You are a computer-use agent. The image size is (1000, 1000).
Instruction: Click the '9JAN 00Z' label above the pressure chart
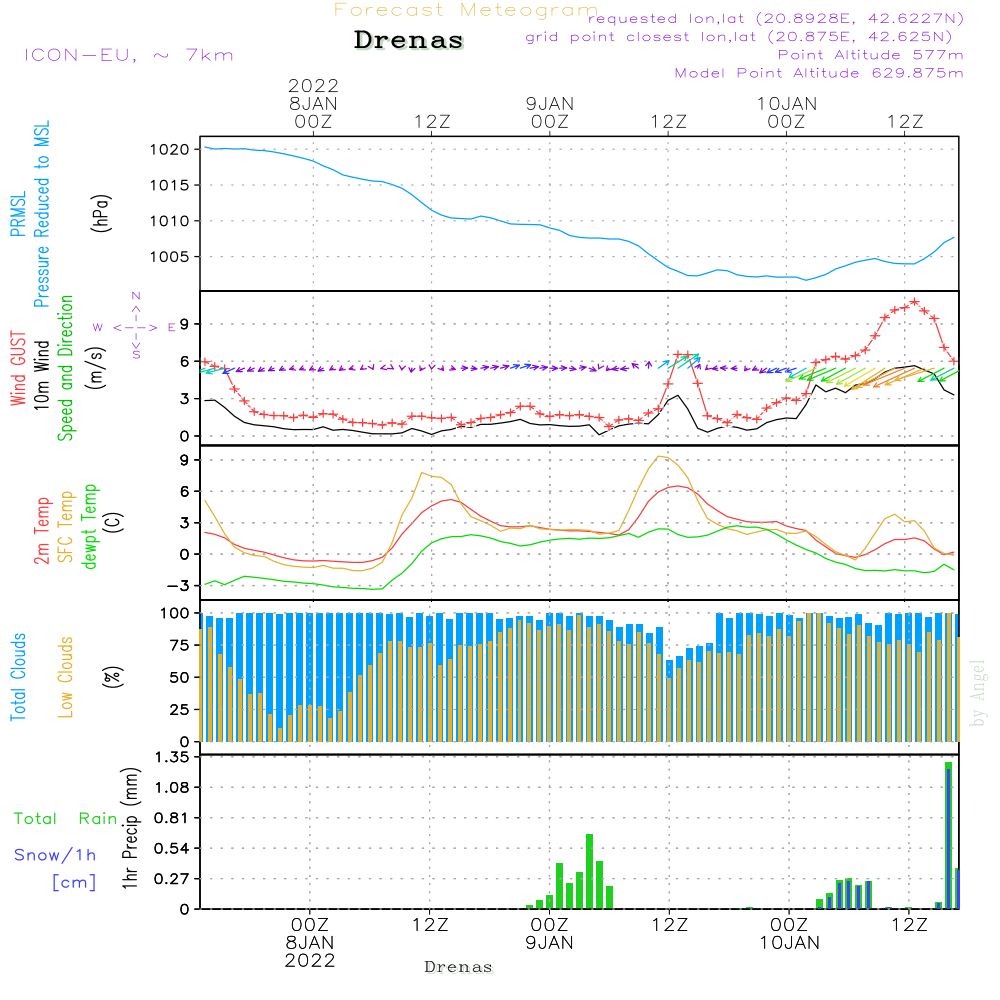click(550, 112)
